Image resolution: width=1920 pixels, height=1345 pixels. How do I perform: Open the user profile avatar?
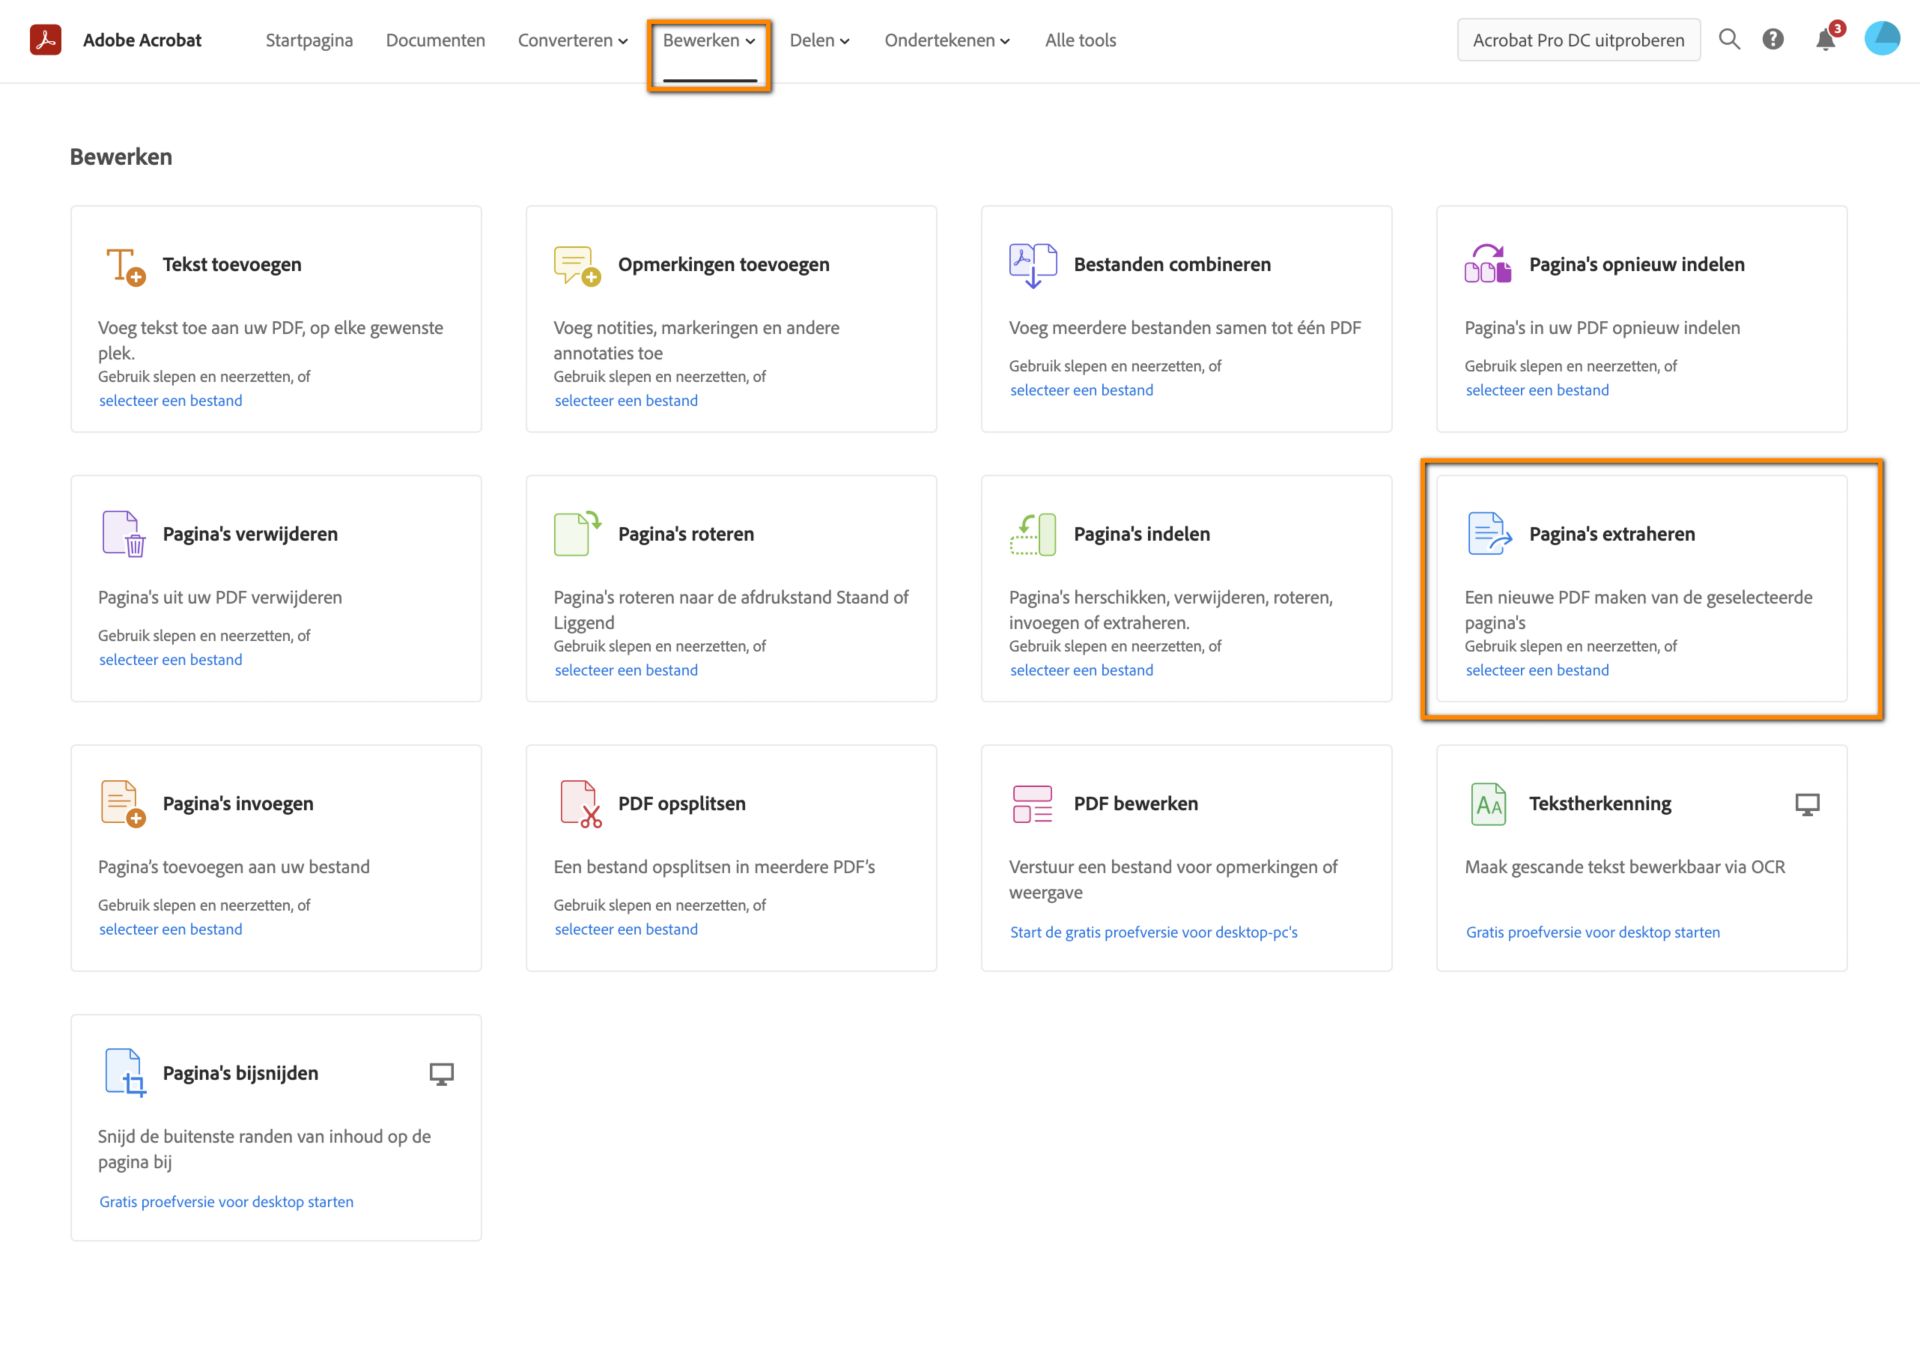pos(1882,39)
